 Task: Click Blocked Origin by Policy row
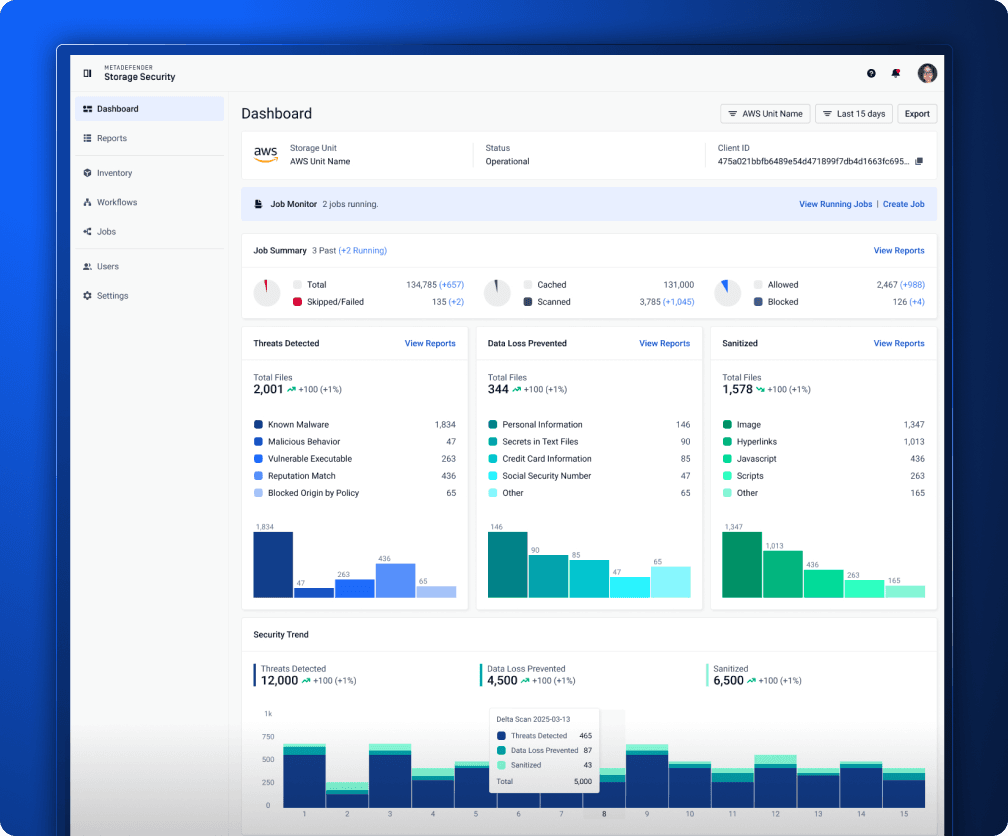point(355,493)
